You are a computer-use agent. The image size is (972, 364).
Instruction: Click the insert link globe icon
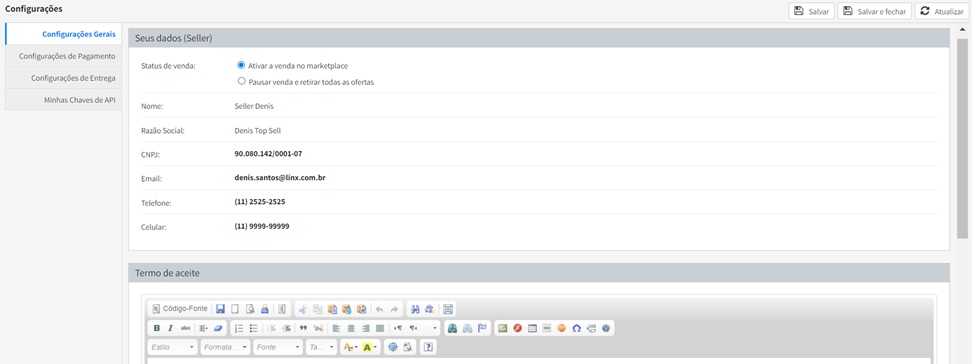click(453, 328)
